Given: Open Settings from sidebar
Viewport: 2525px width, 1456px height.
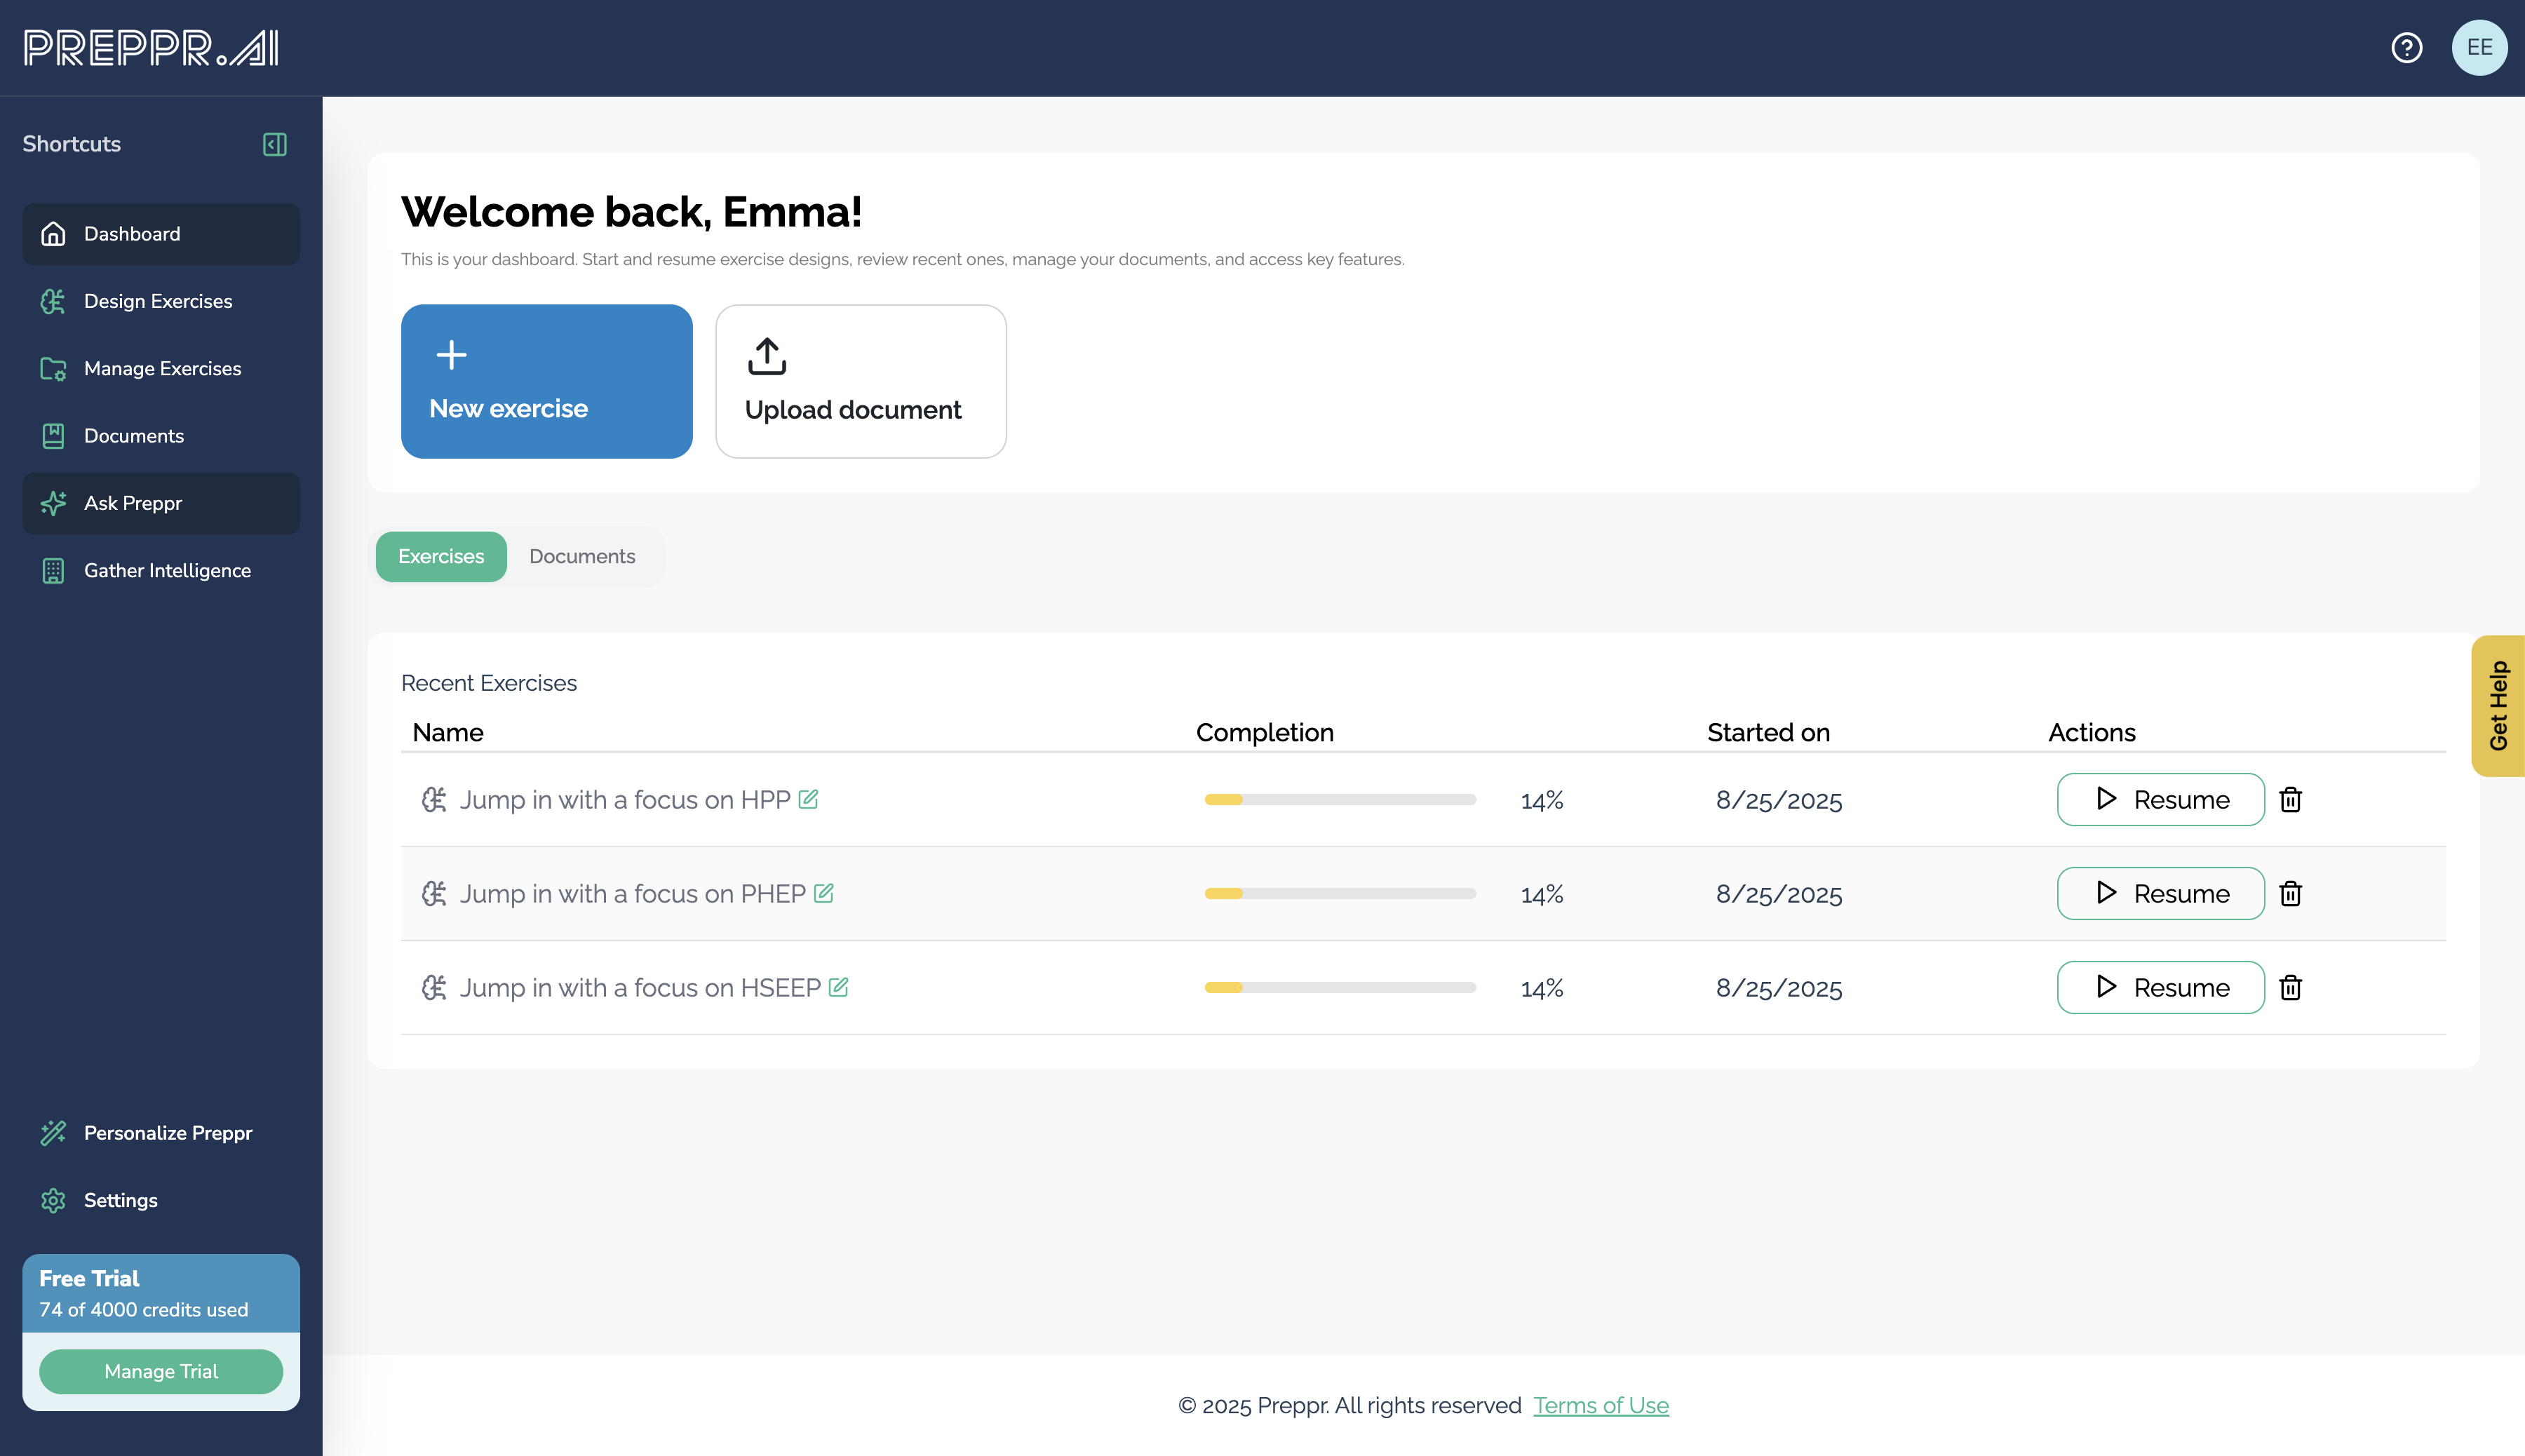Looking at the screenshot, I should tap(161, 1200).
